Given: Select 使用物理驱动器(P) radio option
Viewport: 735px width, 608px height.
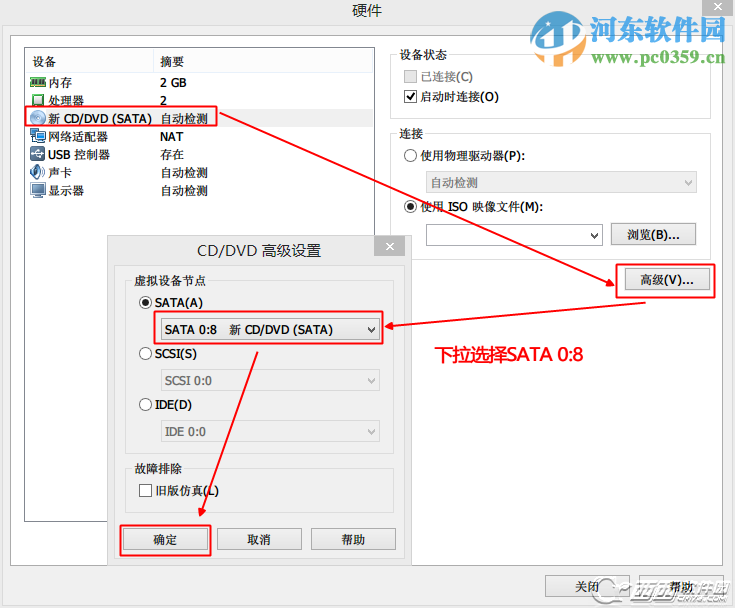Looking at the screenshot, I should (x=410, y=155).
